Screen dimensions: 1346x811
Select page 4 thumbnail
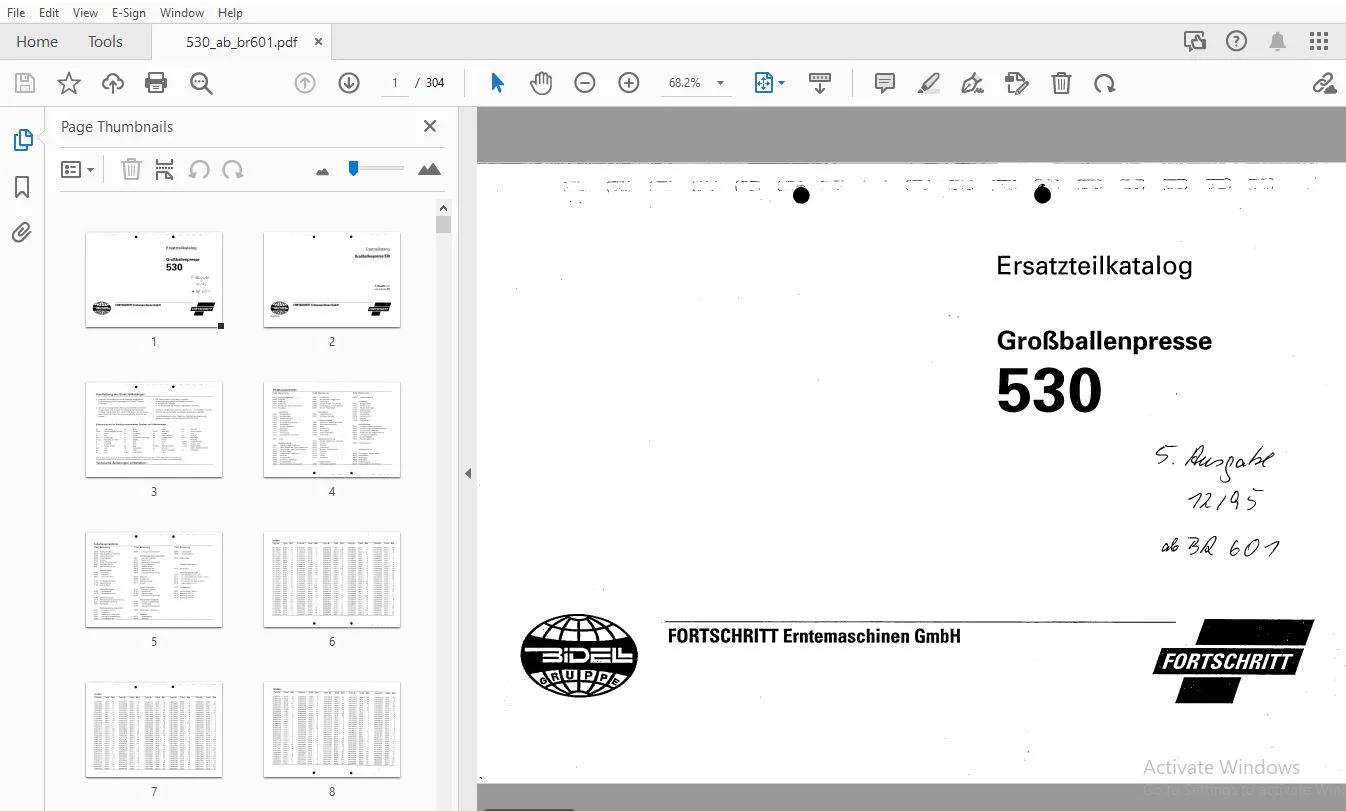point(332,429)
